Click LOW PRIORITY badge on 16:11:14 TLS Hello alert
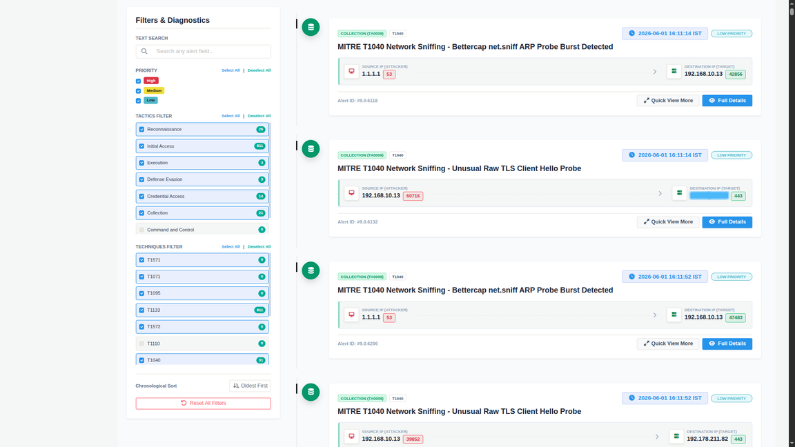Image resolution: width=795 pixels, height=448 pixels. tap(732, 155)
